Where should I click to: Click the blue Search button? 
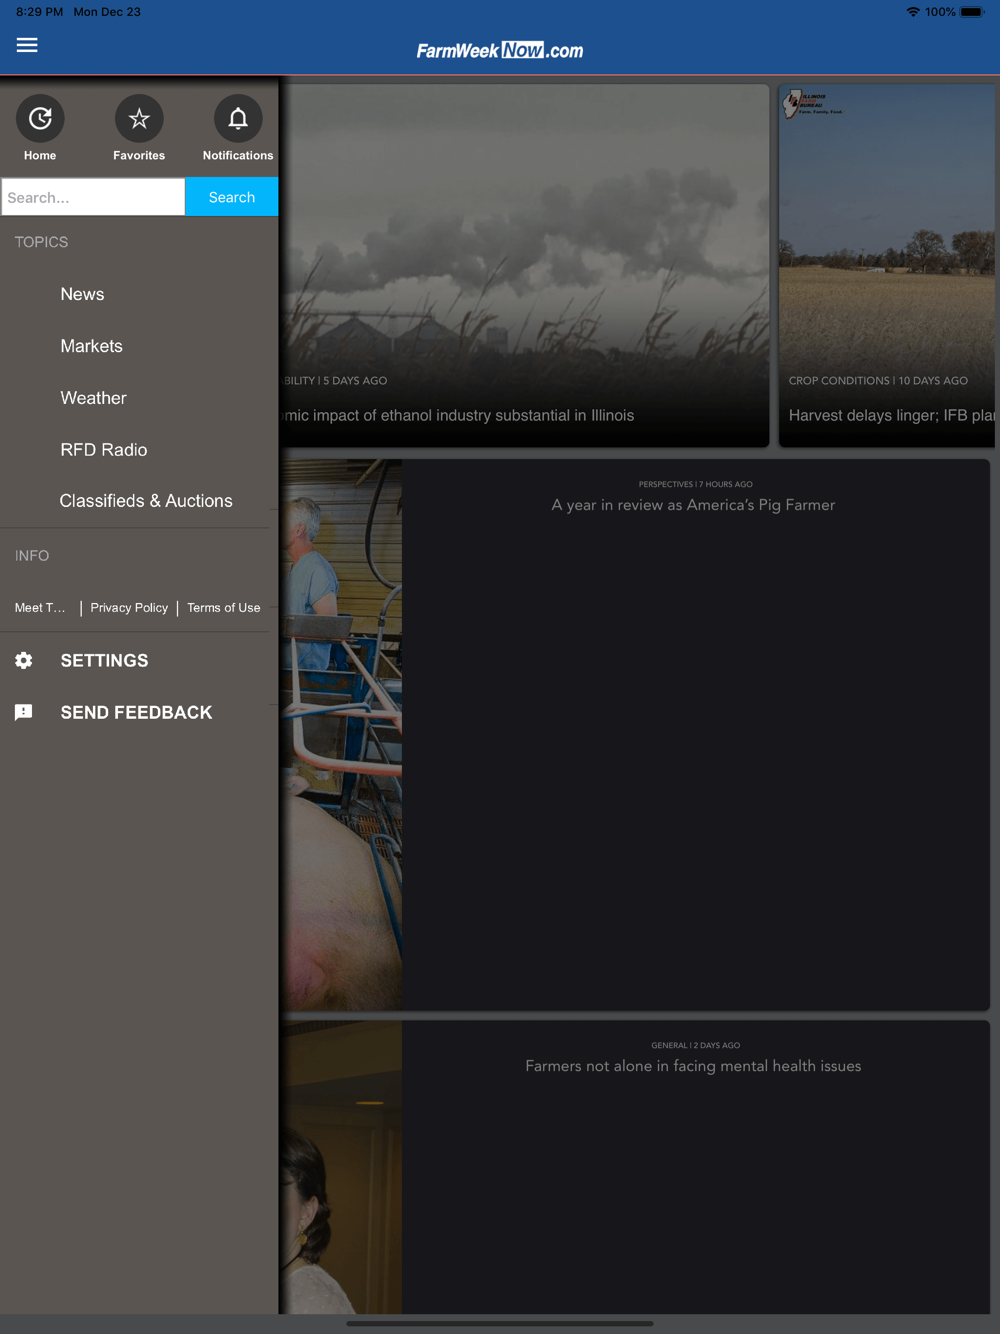click(232, 197)
